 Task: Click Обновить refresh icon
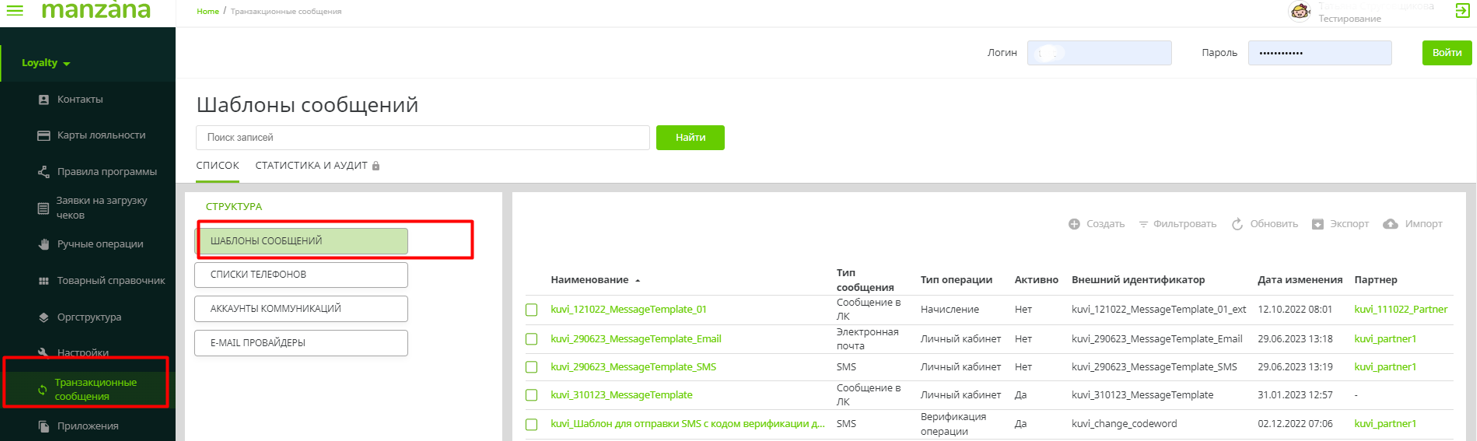click(1237, 224)
